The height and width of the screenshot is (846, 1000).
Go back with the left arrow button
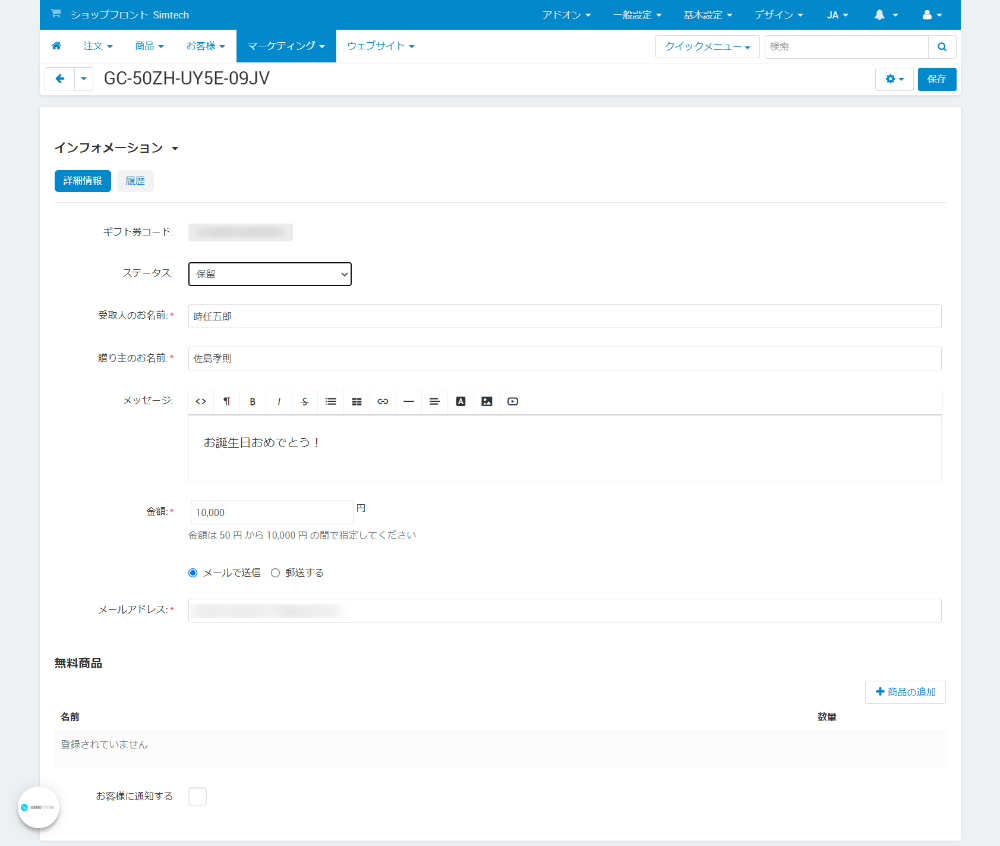click(x=60, y=79)
